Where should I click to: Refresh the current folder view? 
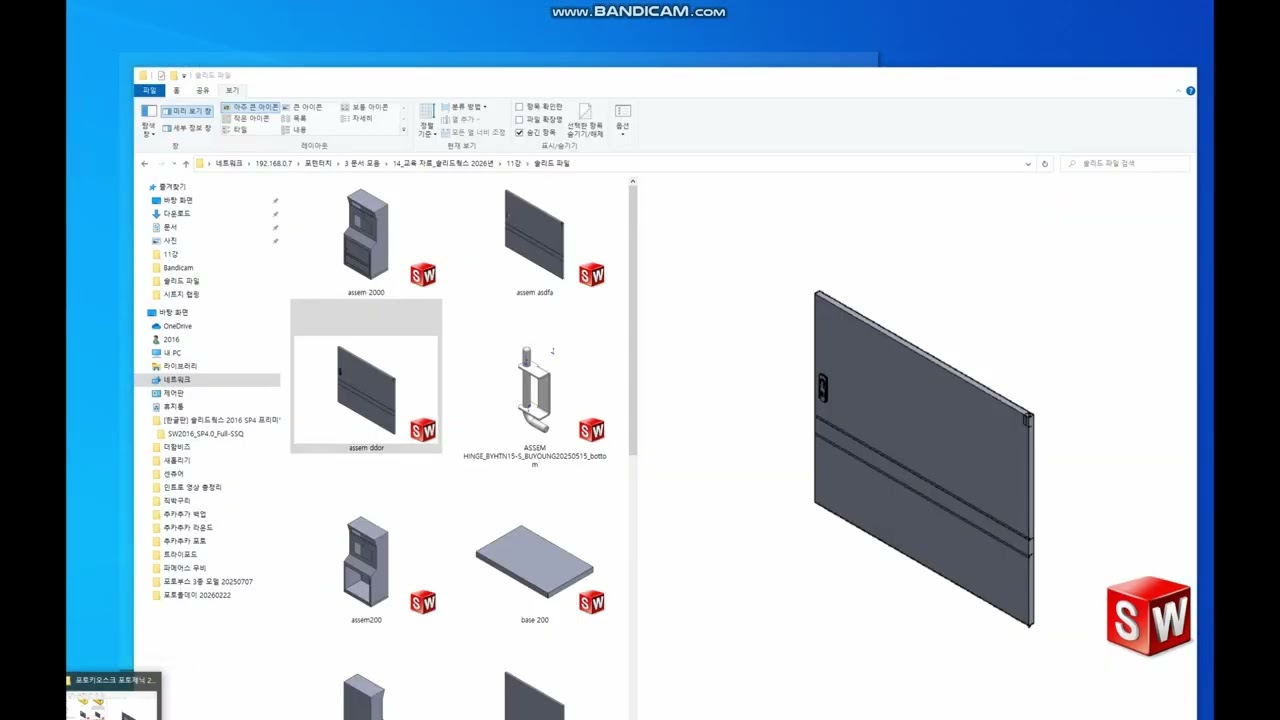pos(1045,163)
